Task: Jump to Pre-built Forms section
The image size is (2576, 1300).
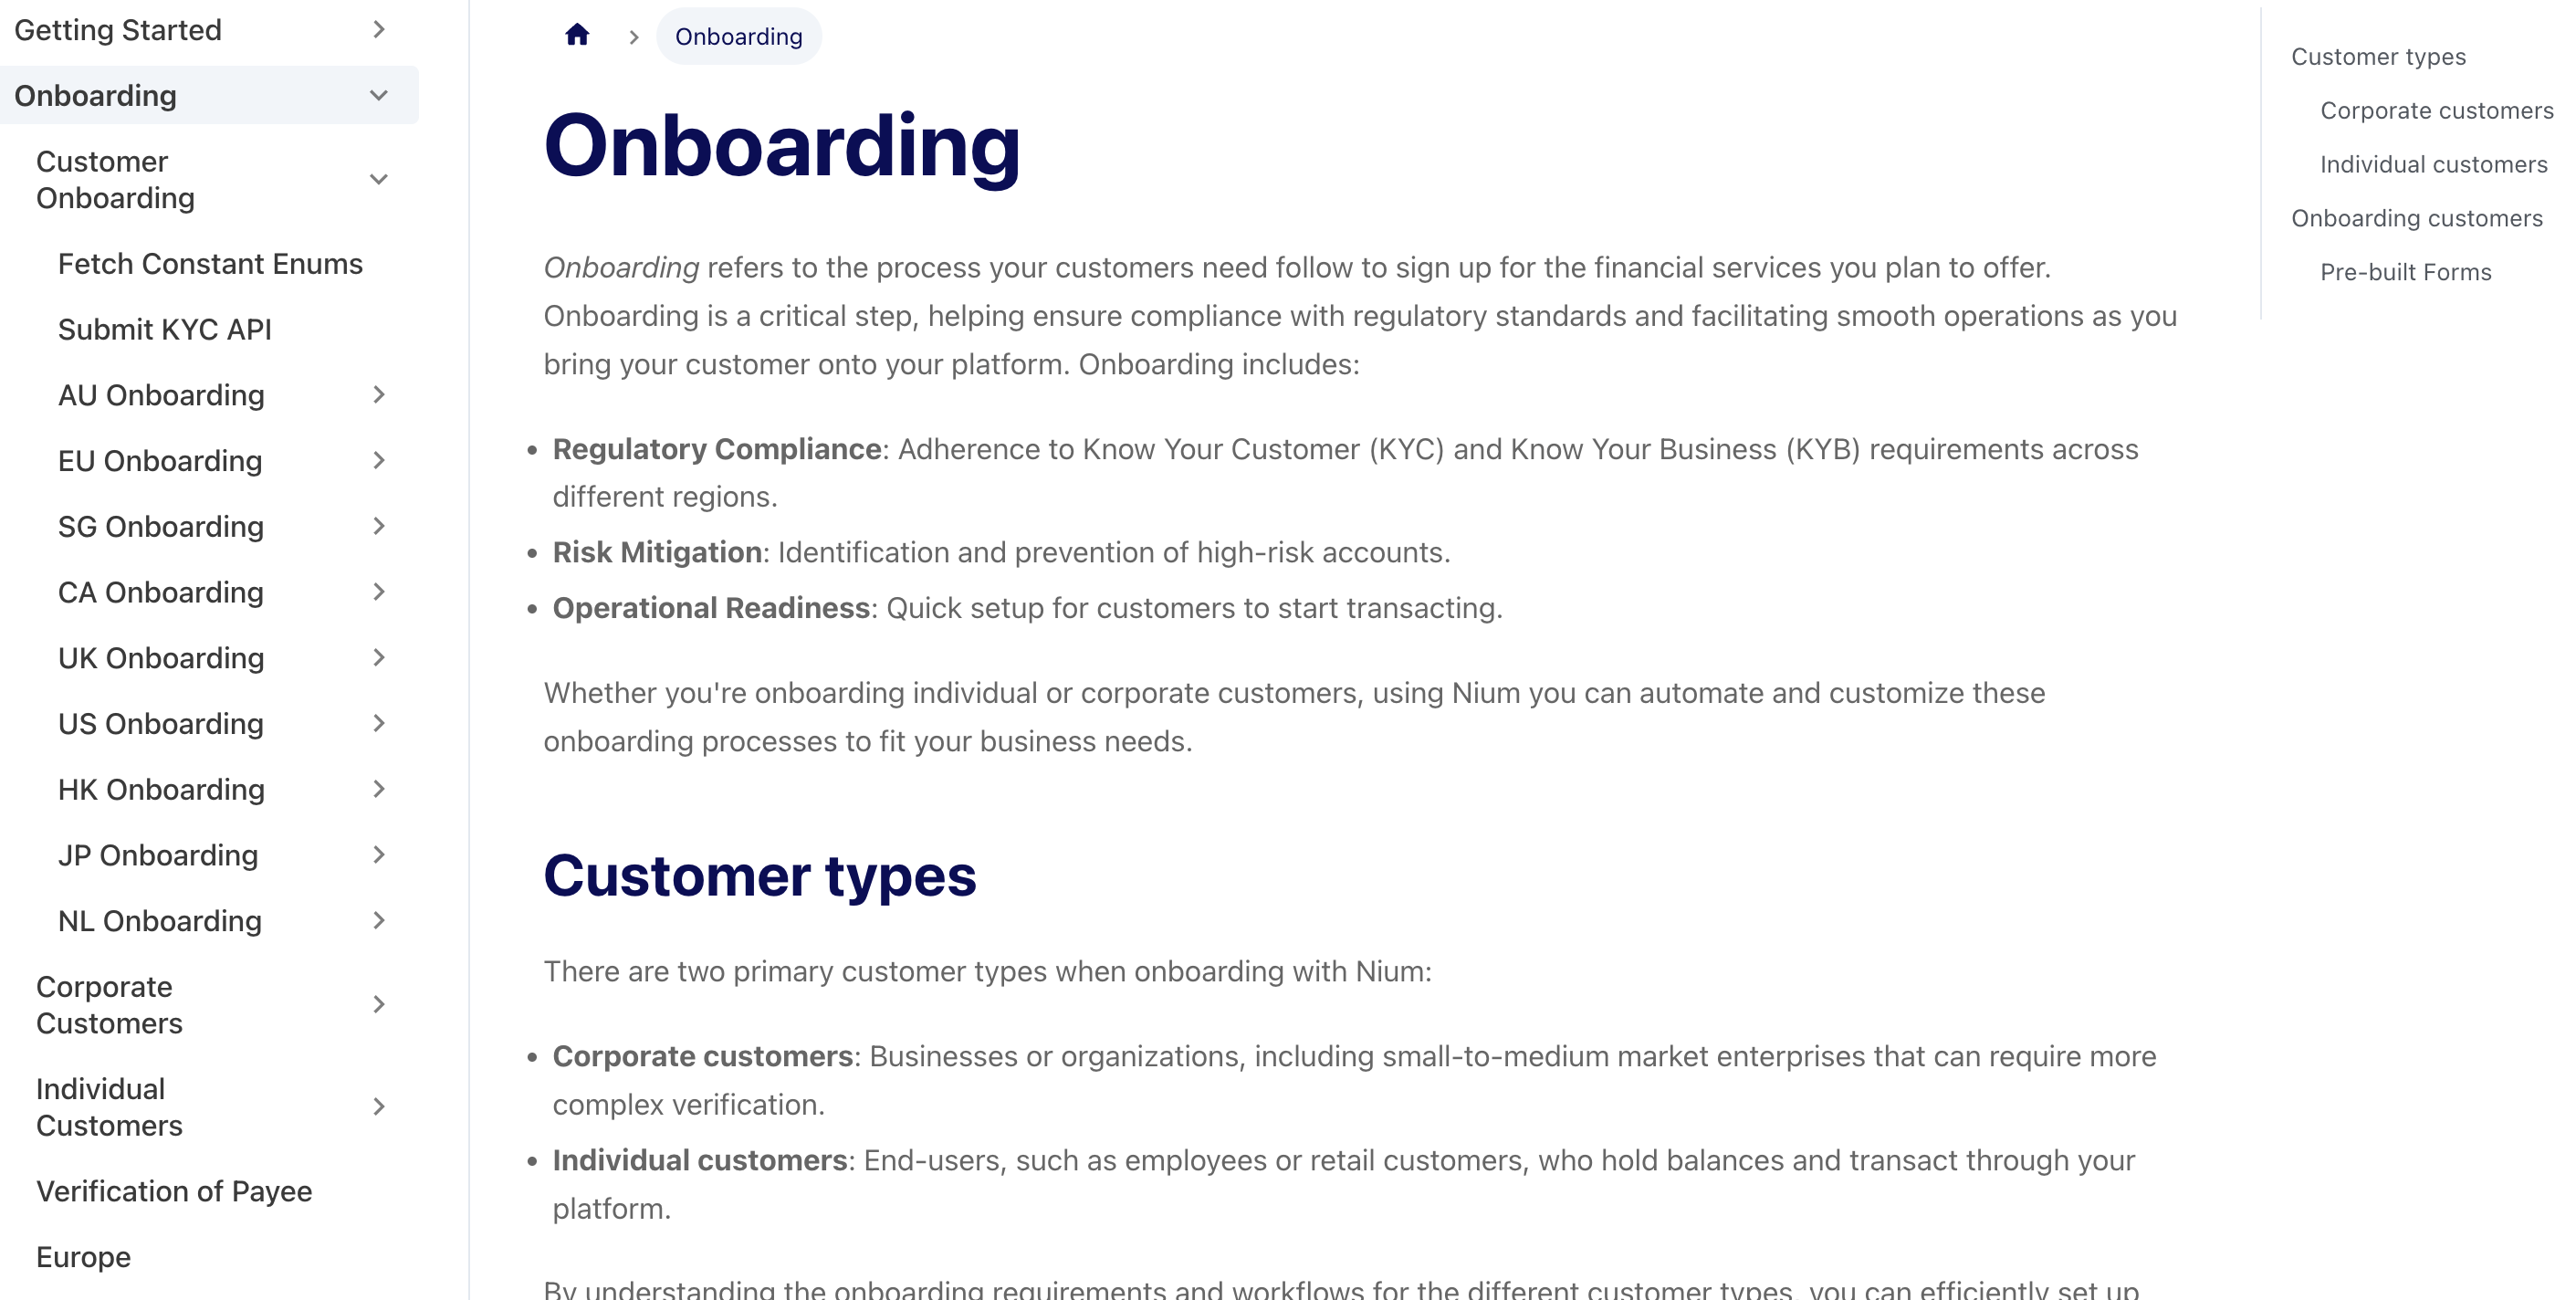Action: coord(2405,272)
